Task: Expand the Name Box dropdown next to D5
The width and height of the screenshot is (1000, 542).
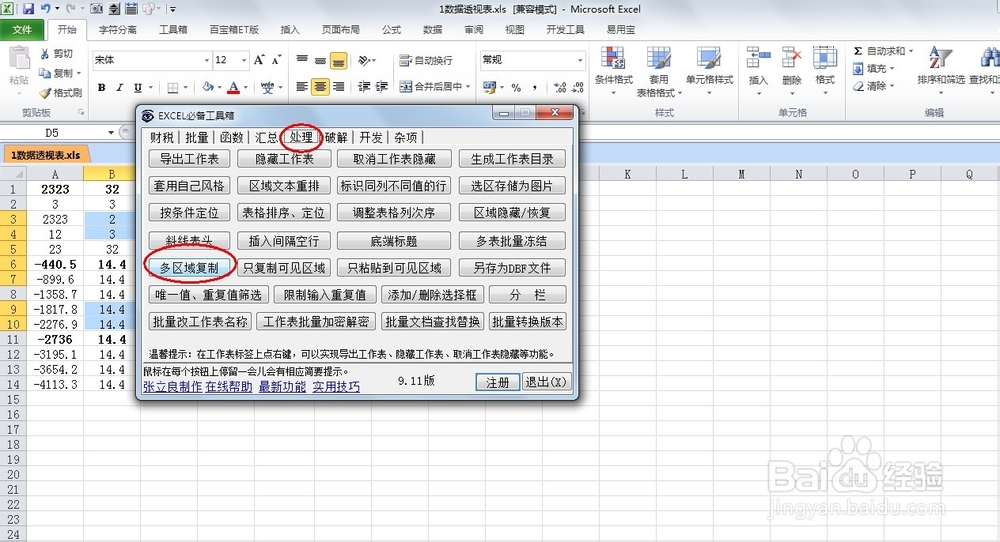Action: point(111,133)
